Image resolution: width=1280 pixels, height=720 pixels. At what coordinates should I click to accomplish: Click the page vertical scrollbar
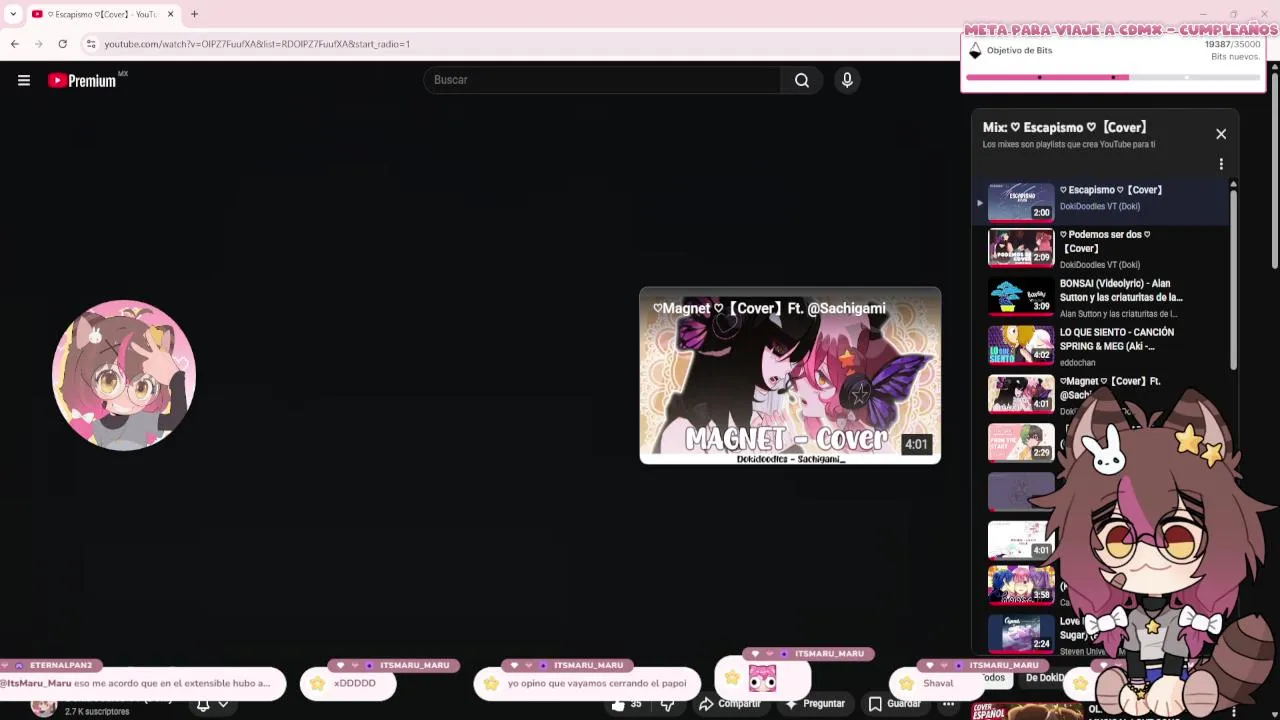(1274, 170)
